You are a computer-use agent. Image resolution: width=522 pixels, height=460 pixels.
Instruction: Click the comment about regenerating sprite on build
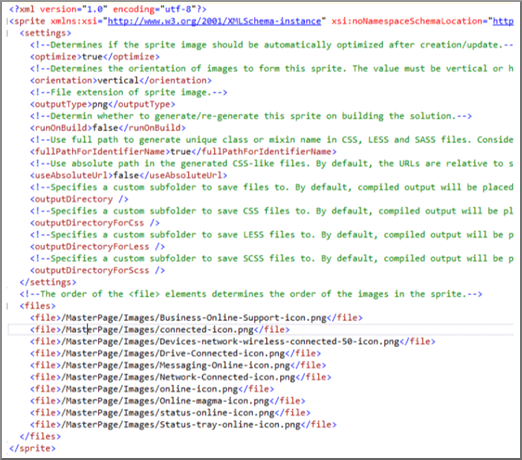[x=251, y=116]
